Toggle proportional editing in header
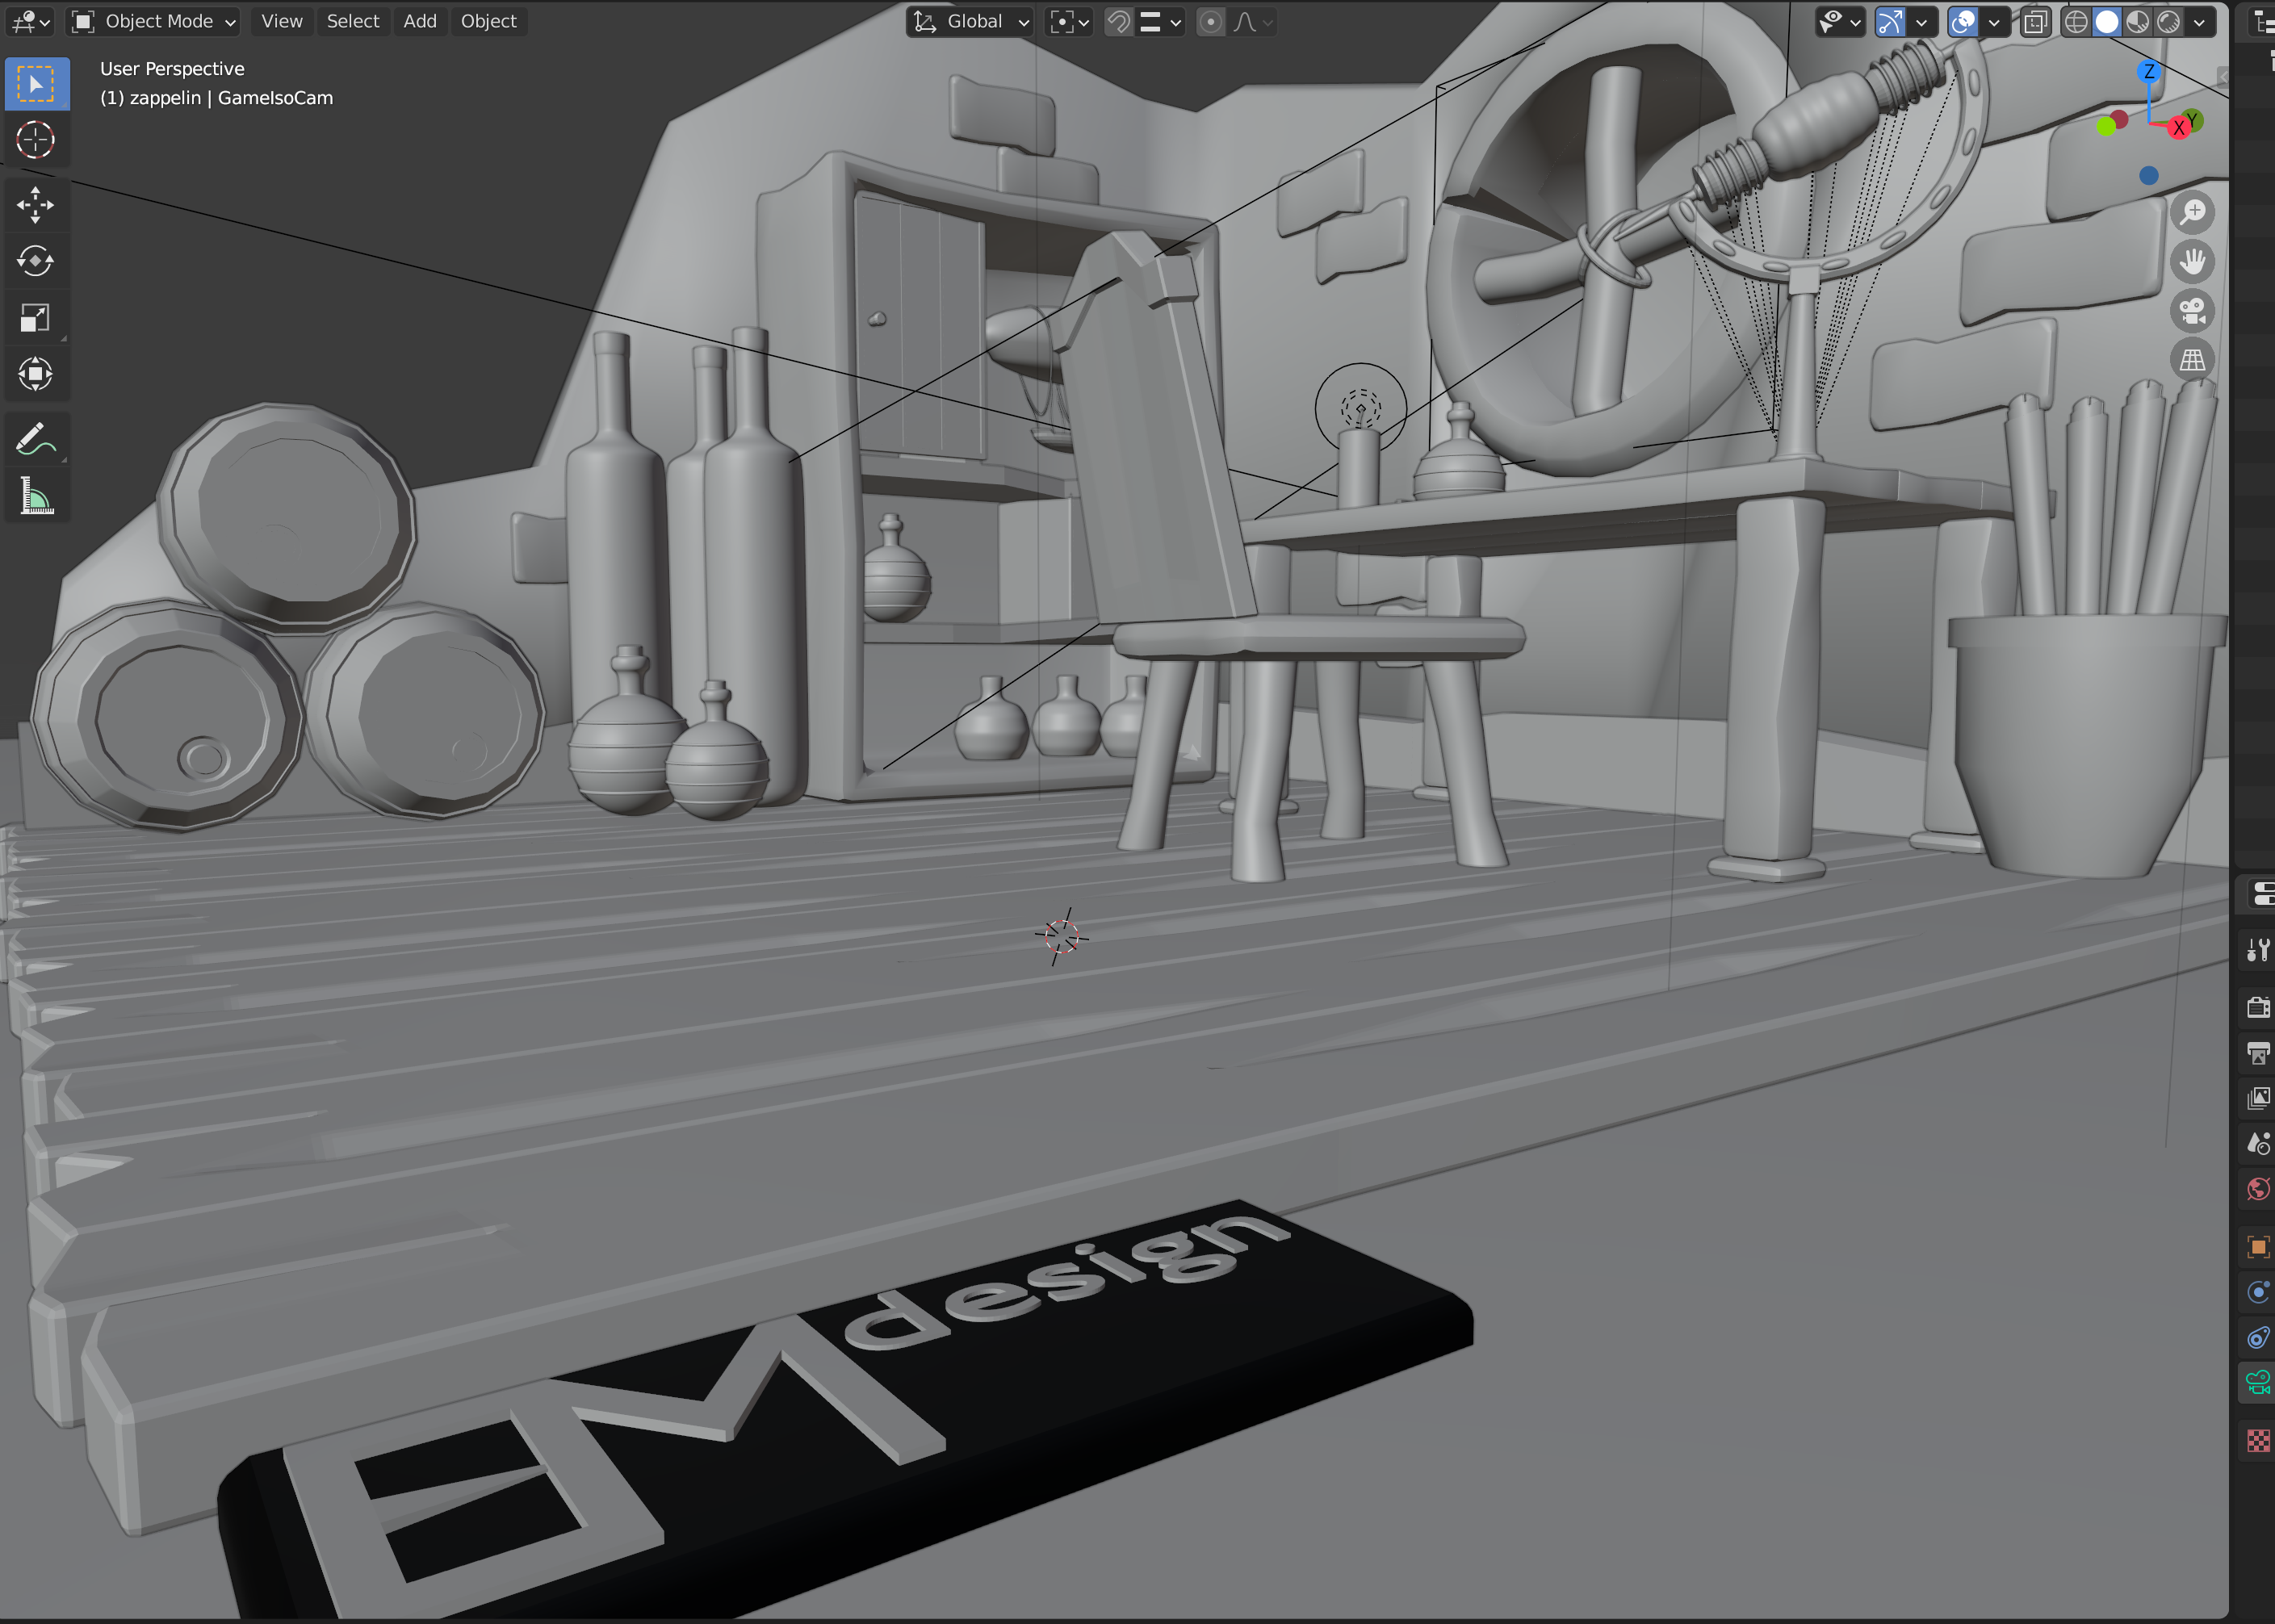The width and height of the screenshot is (2275, 1624). click(1210, 22)
